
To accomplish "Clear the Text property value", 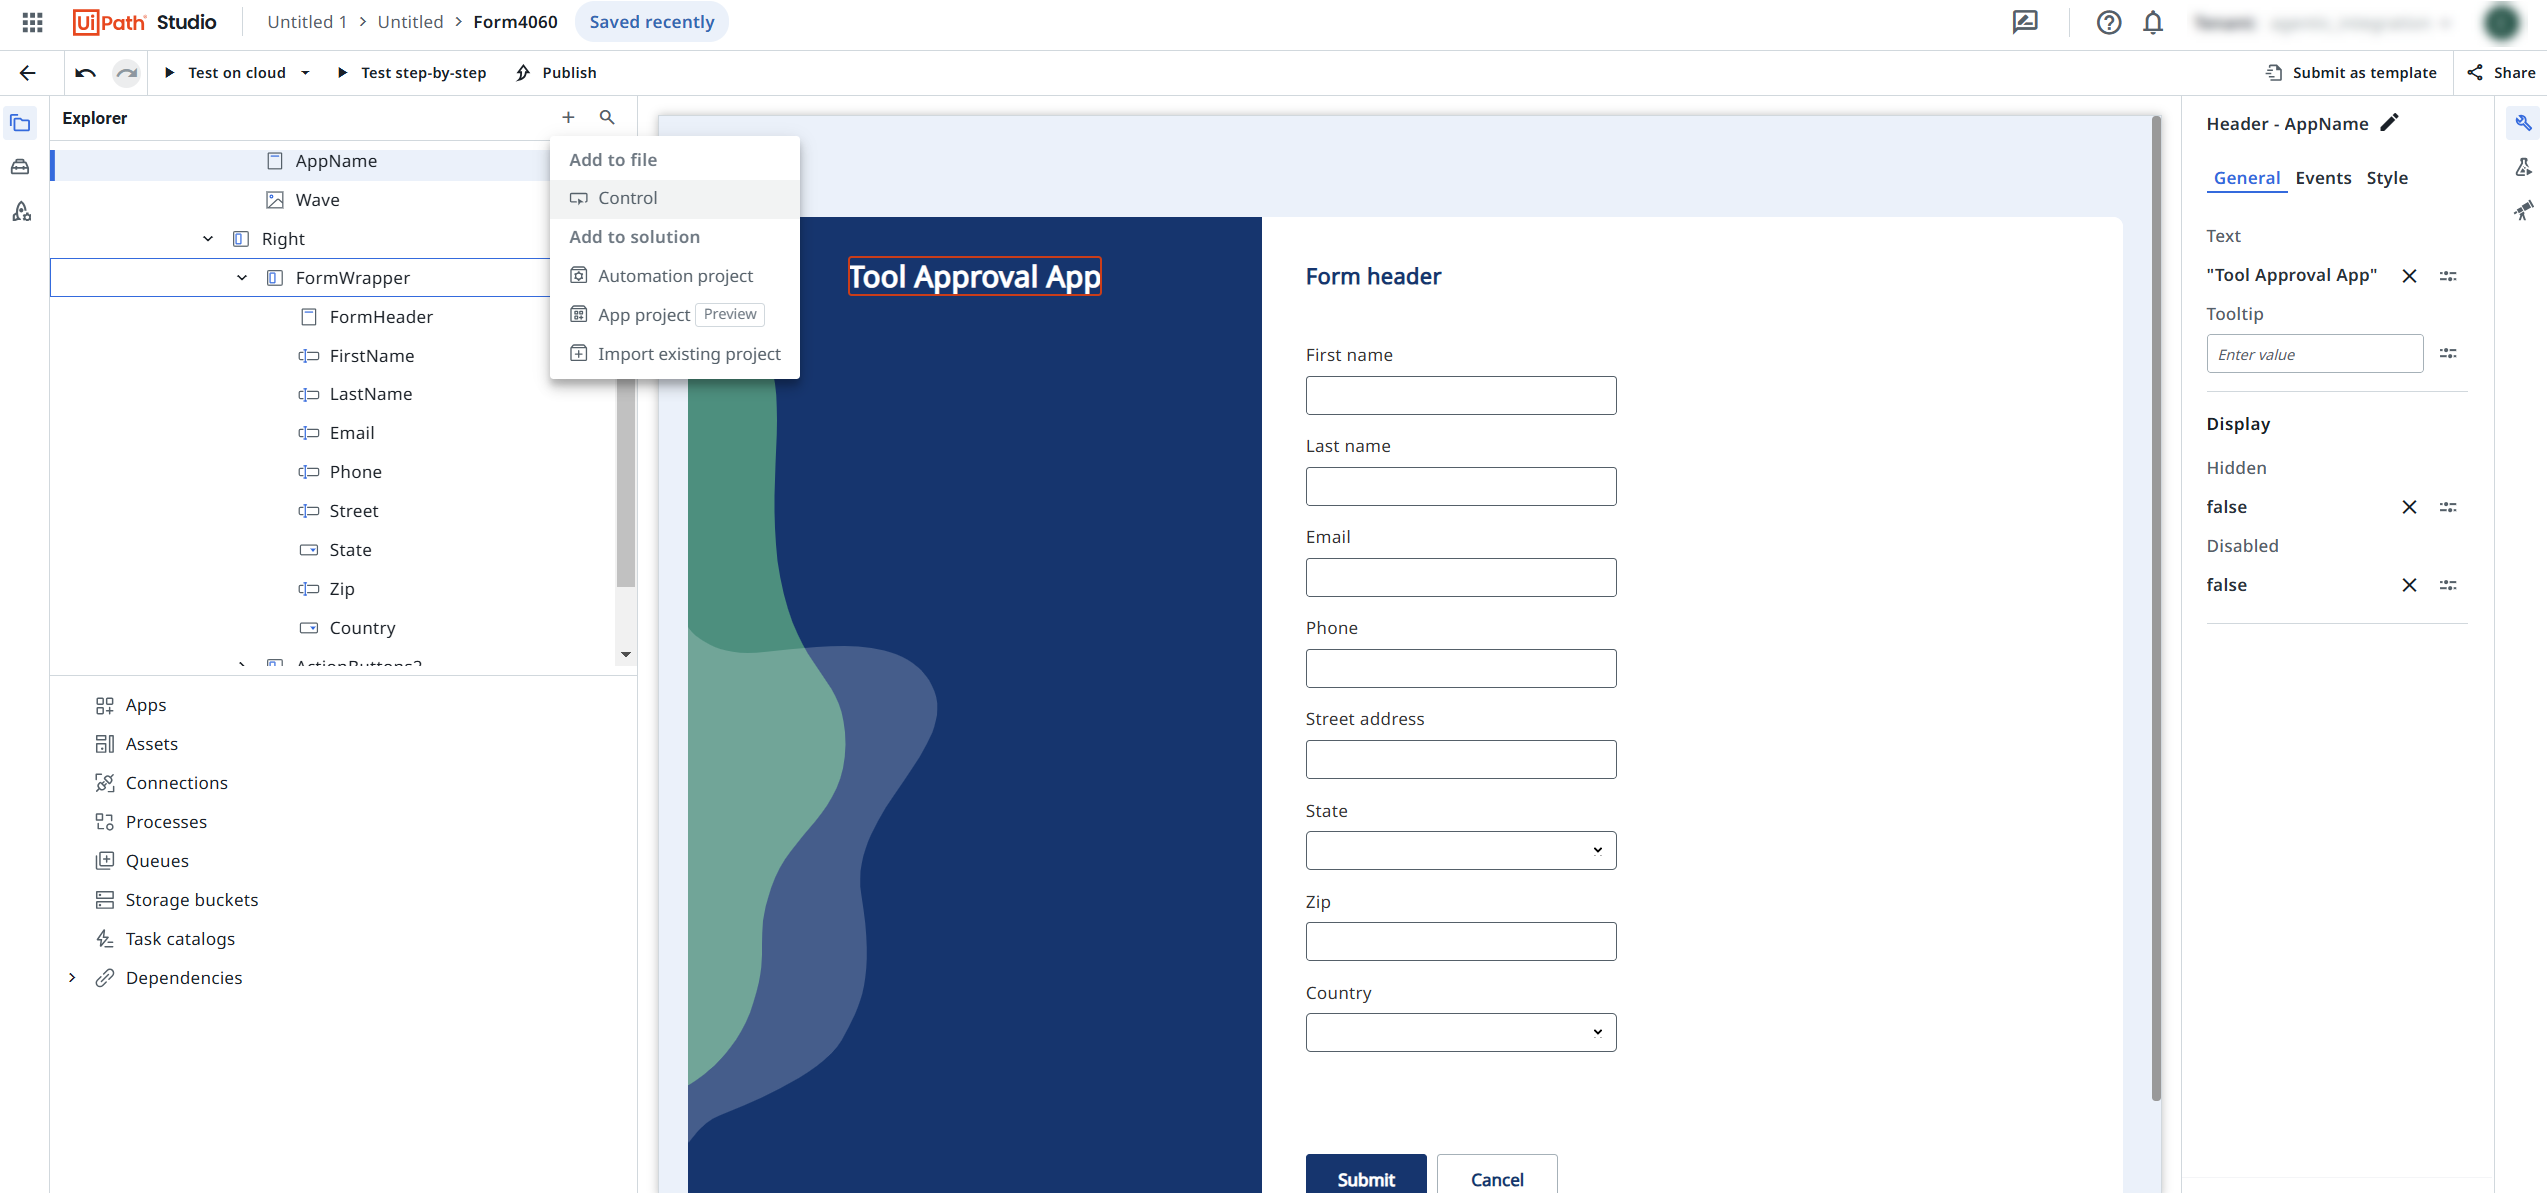I will point(2409,276).
